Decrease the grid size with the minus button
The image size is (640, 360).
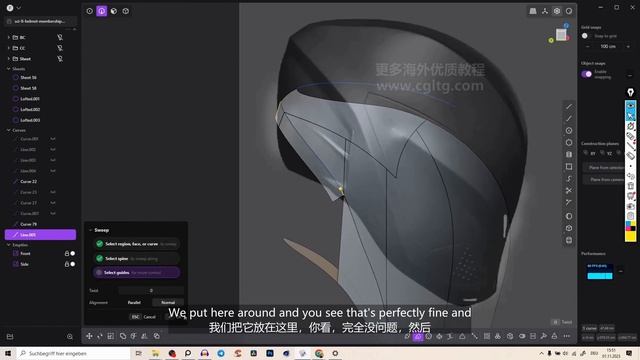(587, 47)
